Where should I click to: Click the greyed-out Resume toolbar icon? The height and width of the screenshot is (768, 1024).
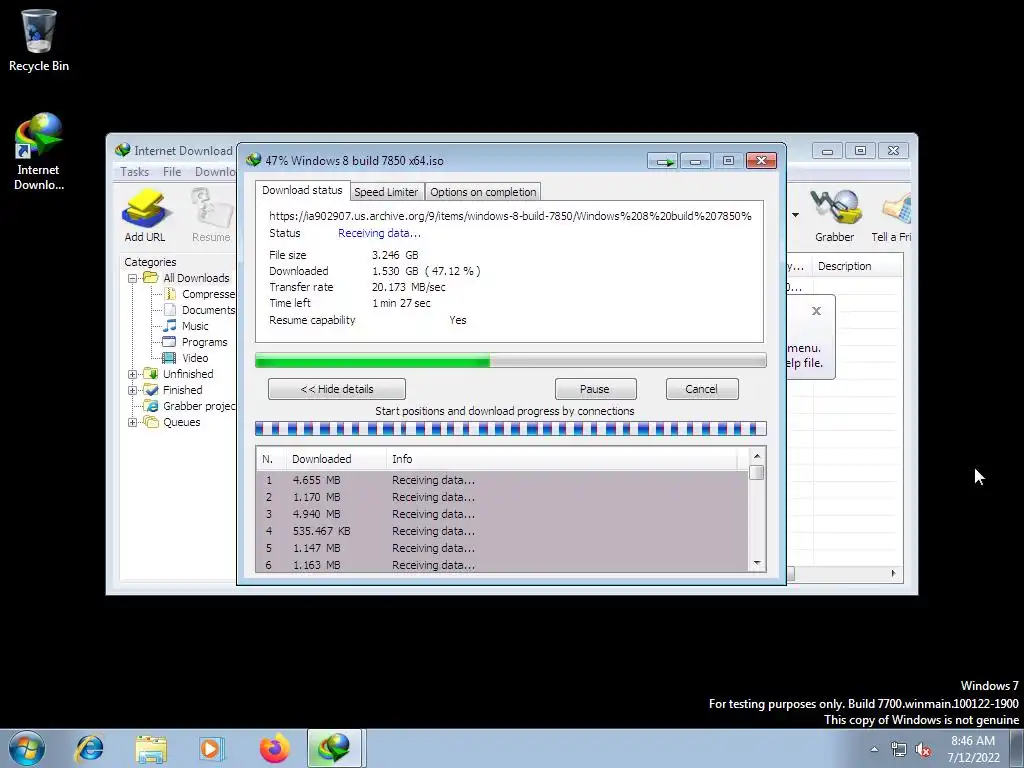point(212,216)
